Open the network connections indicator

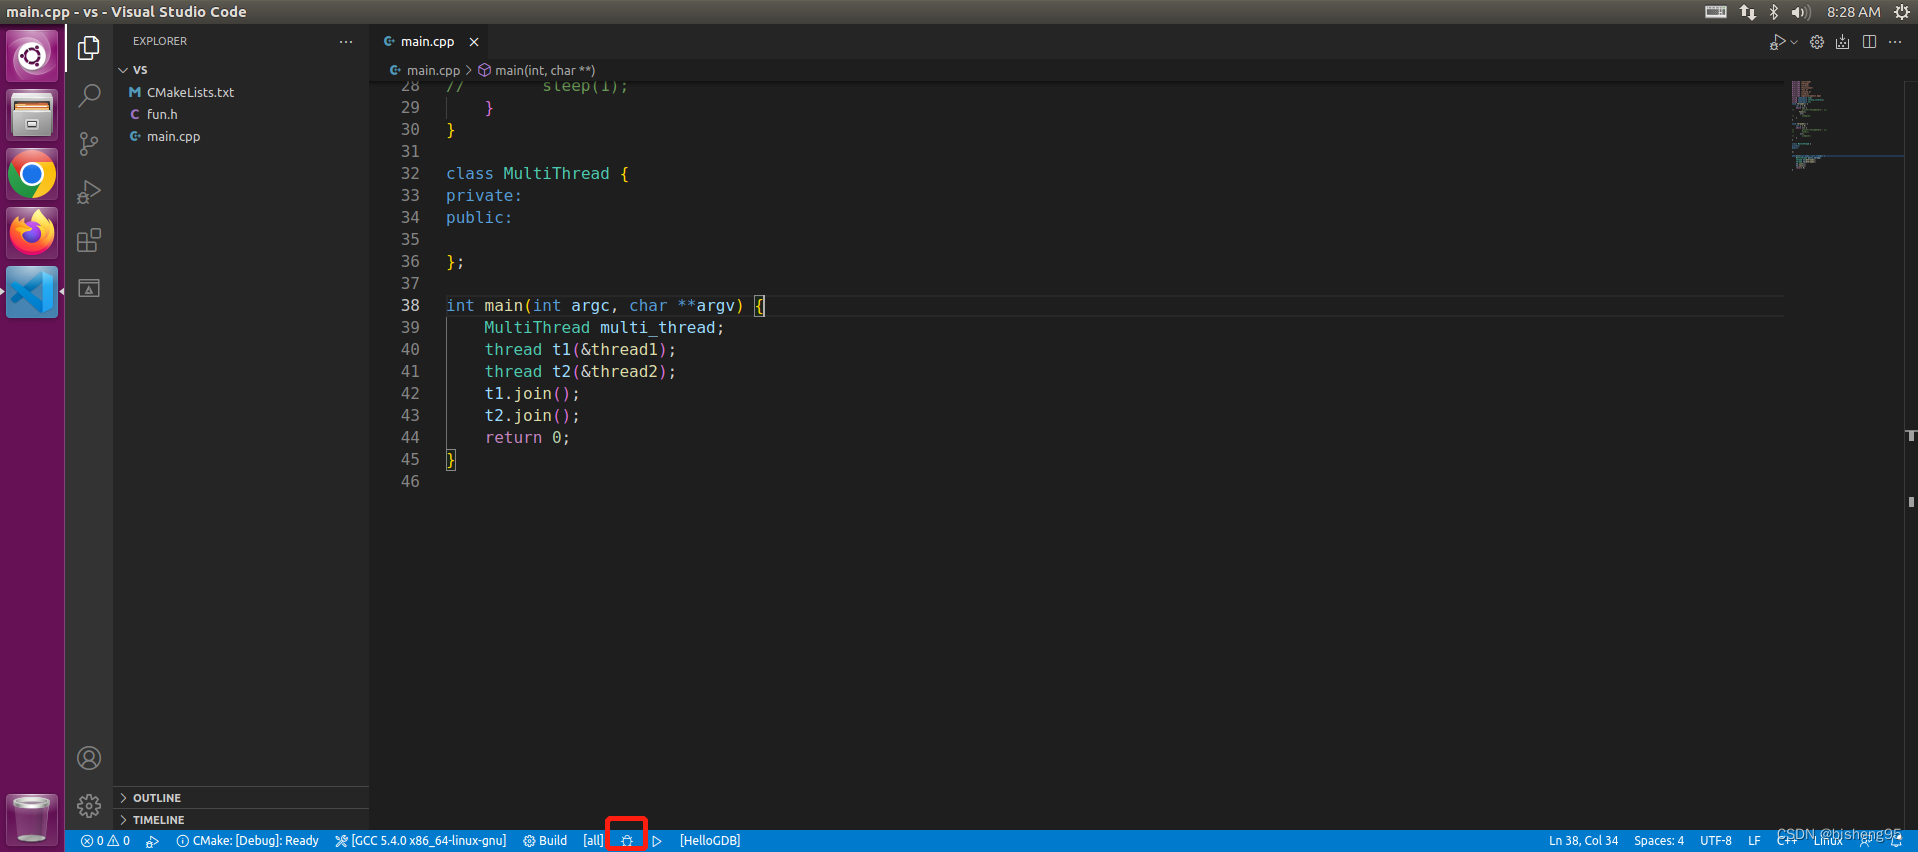point(1747,12)
